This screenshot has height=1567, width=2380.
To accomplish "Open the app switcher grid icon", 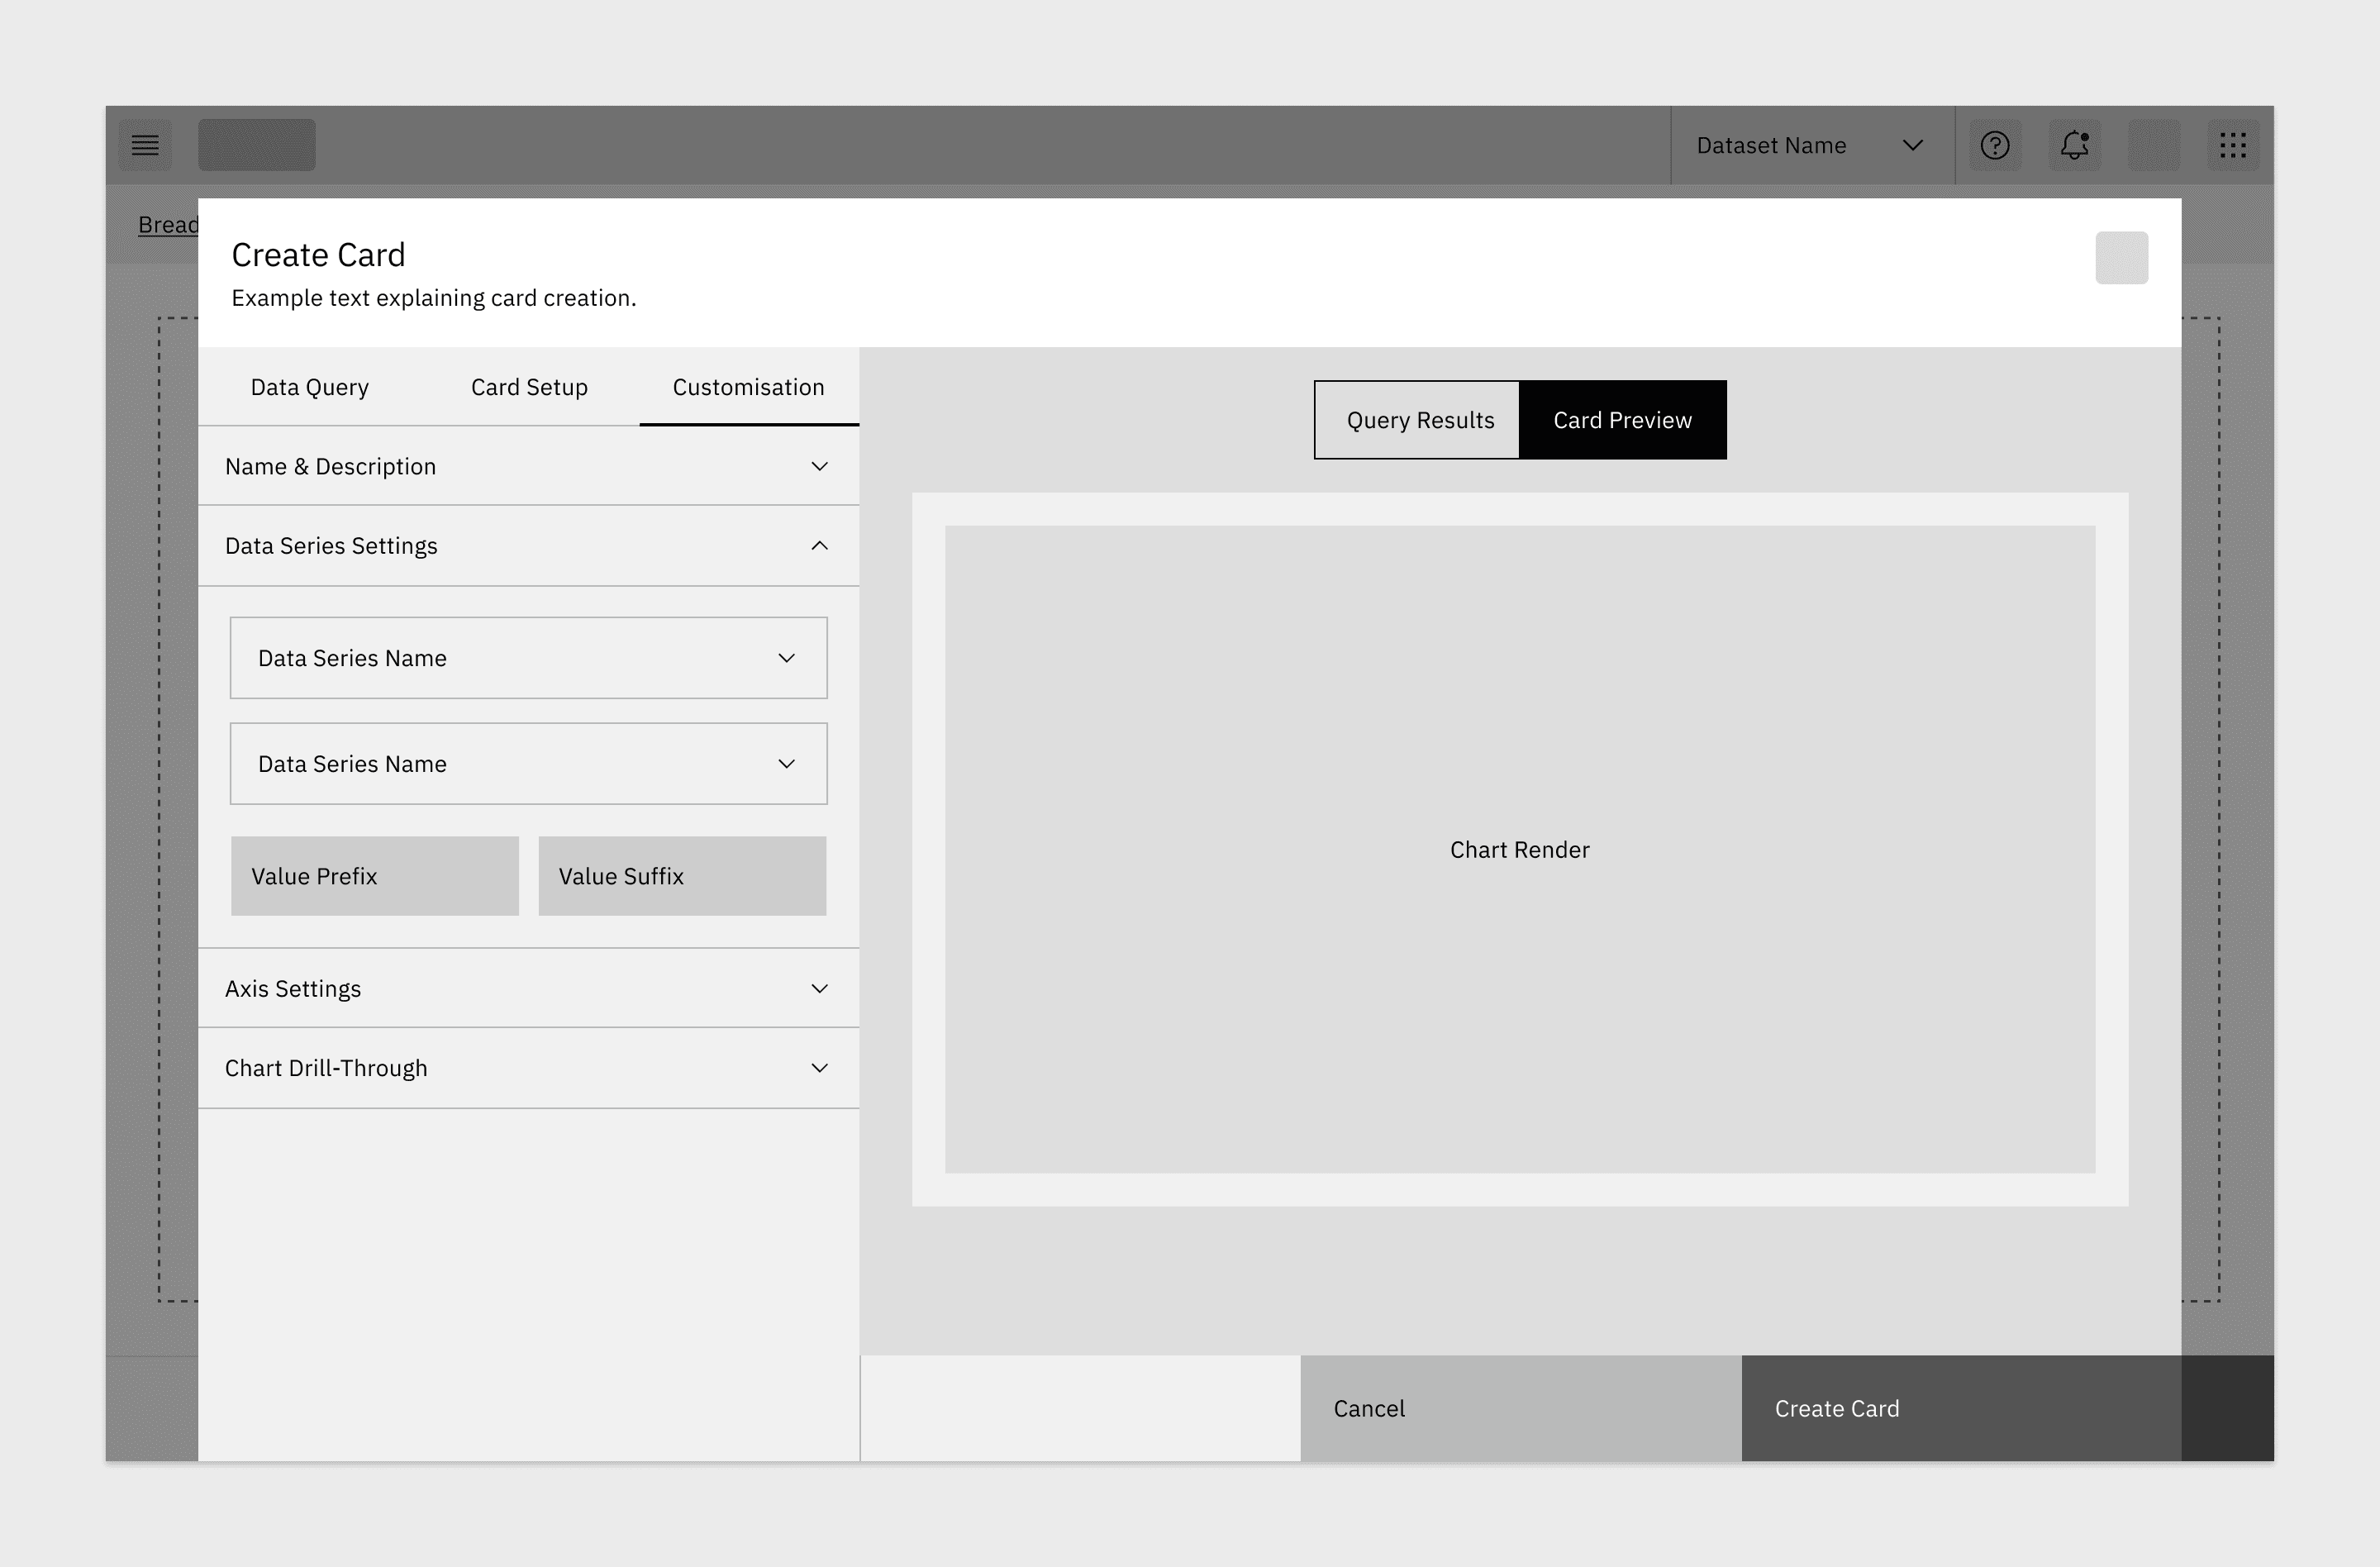I will pos(2233,145).
